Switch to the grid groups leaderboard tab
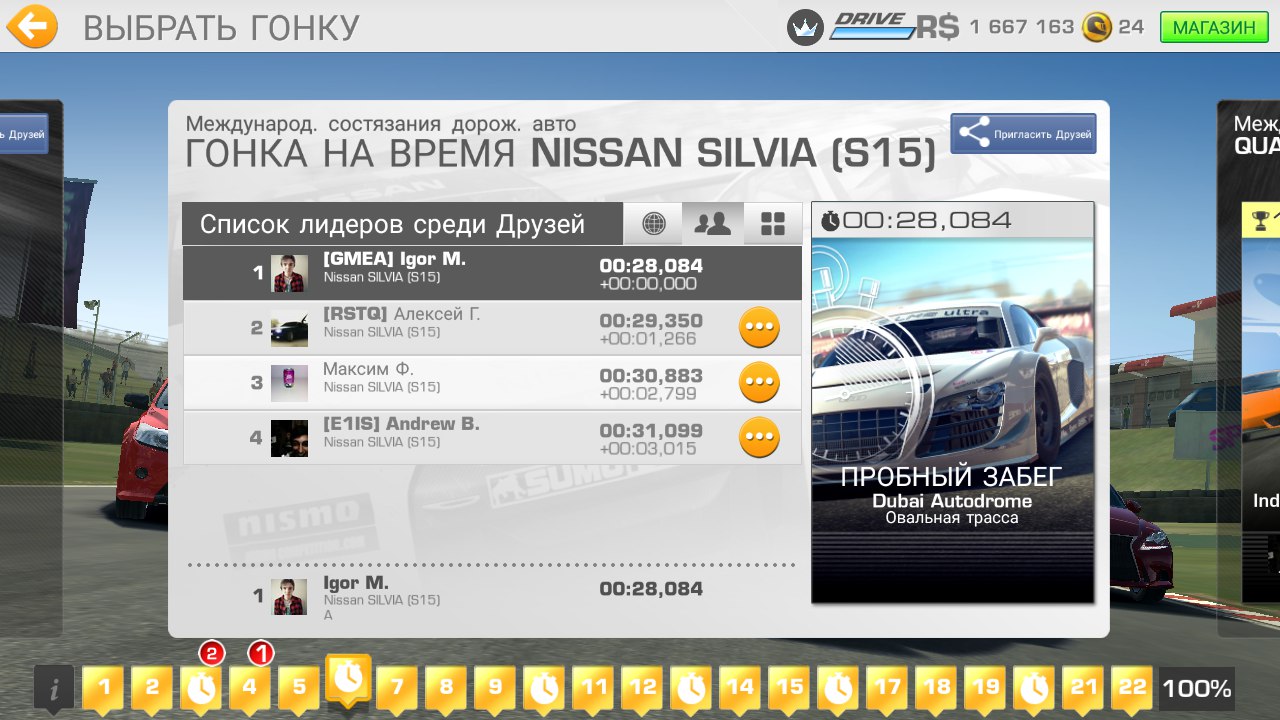The width and height of the screenshot is (1280, 720). [x=773, y=224]
